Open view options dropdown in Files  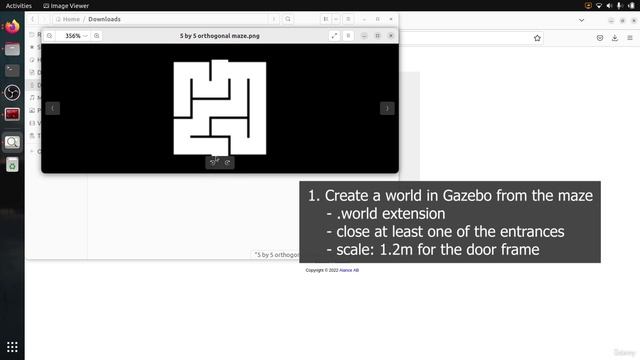(x=336, y=19)
